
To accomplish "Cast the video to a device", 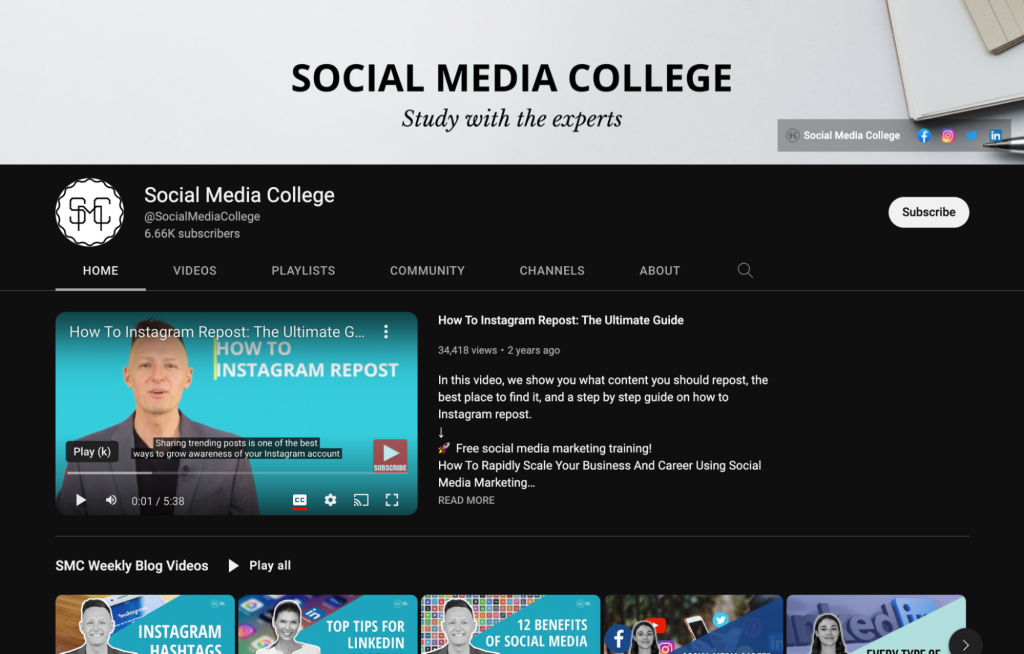I will (361, 500).
